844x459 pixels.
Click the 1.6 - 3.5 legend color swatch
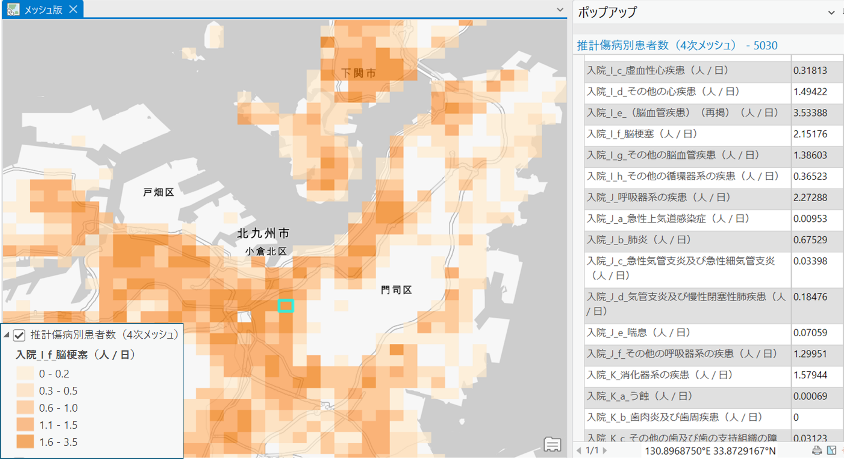24,441
